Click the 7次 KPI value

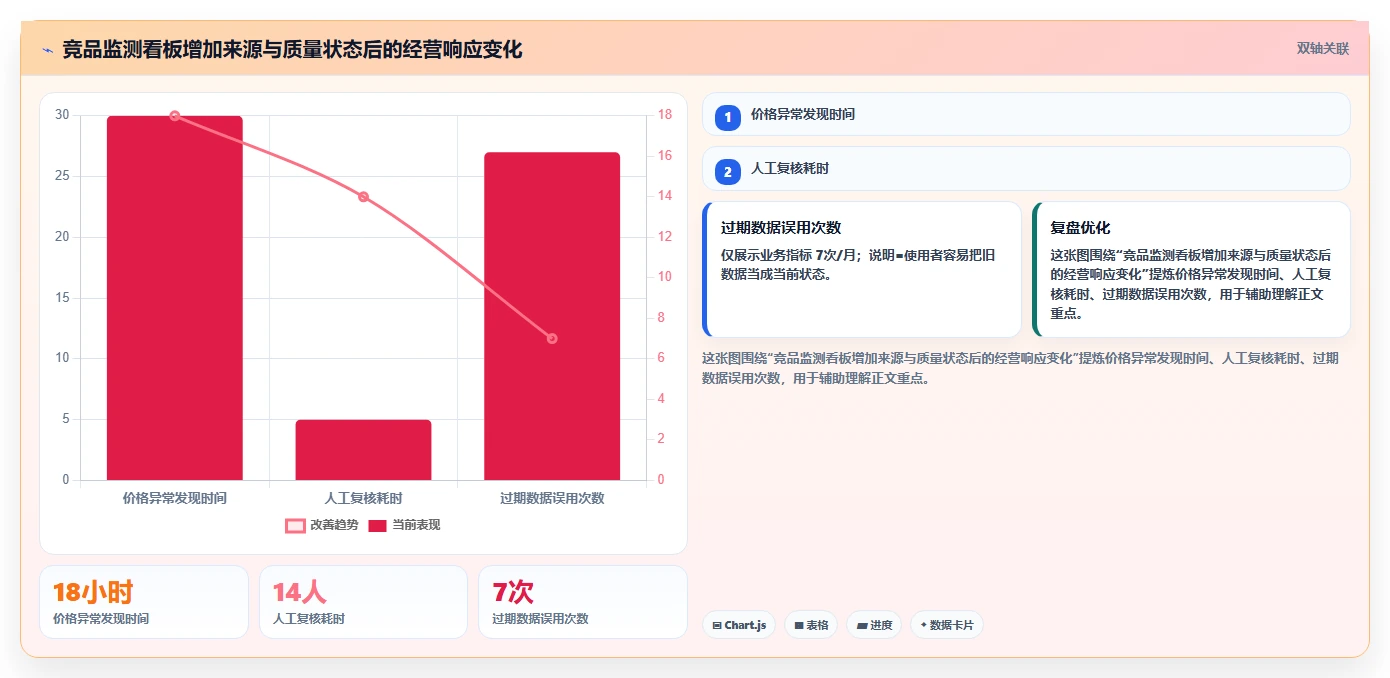513,592
